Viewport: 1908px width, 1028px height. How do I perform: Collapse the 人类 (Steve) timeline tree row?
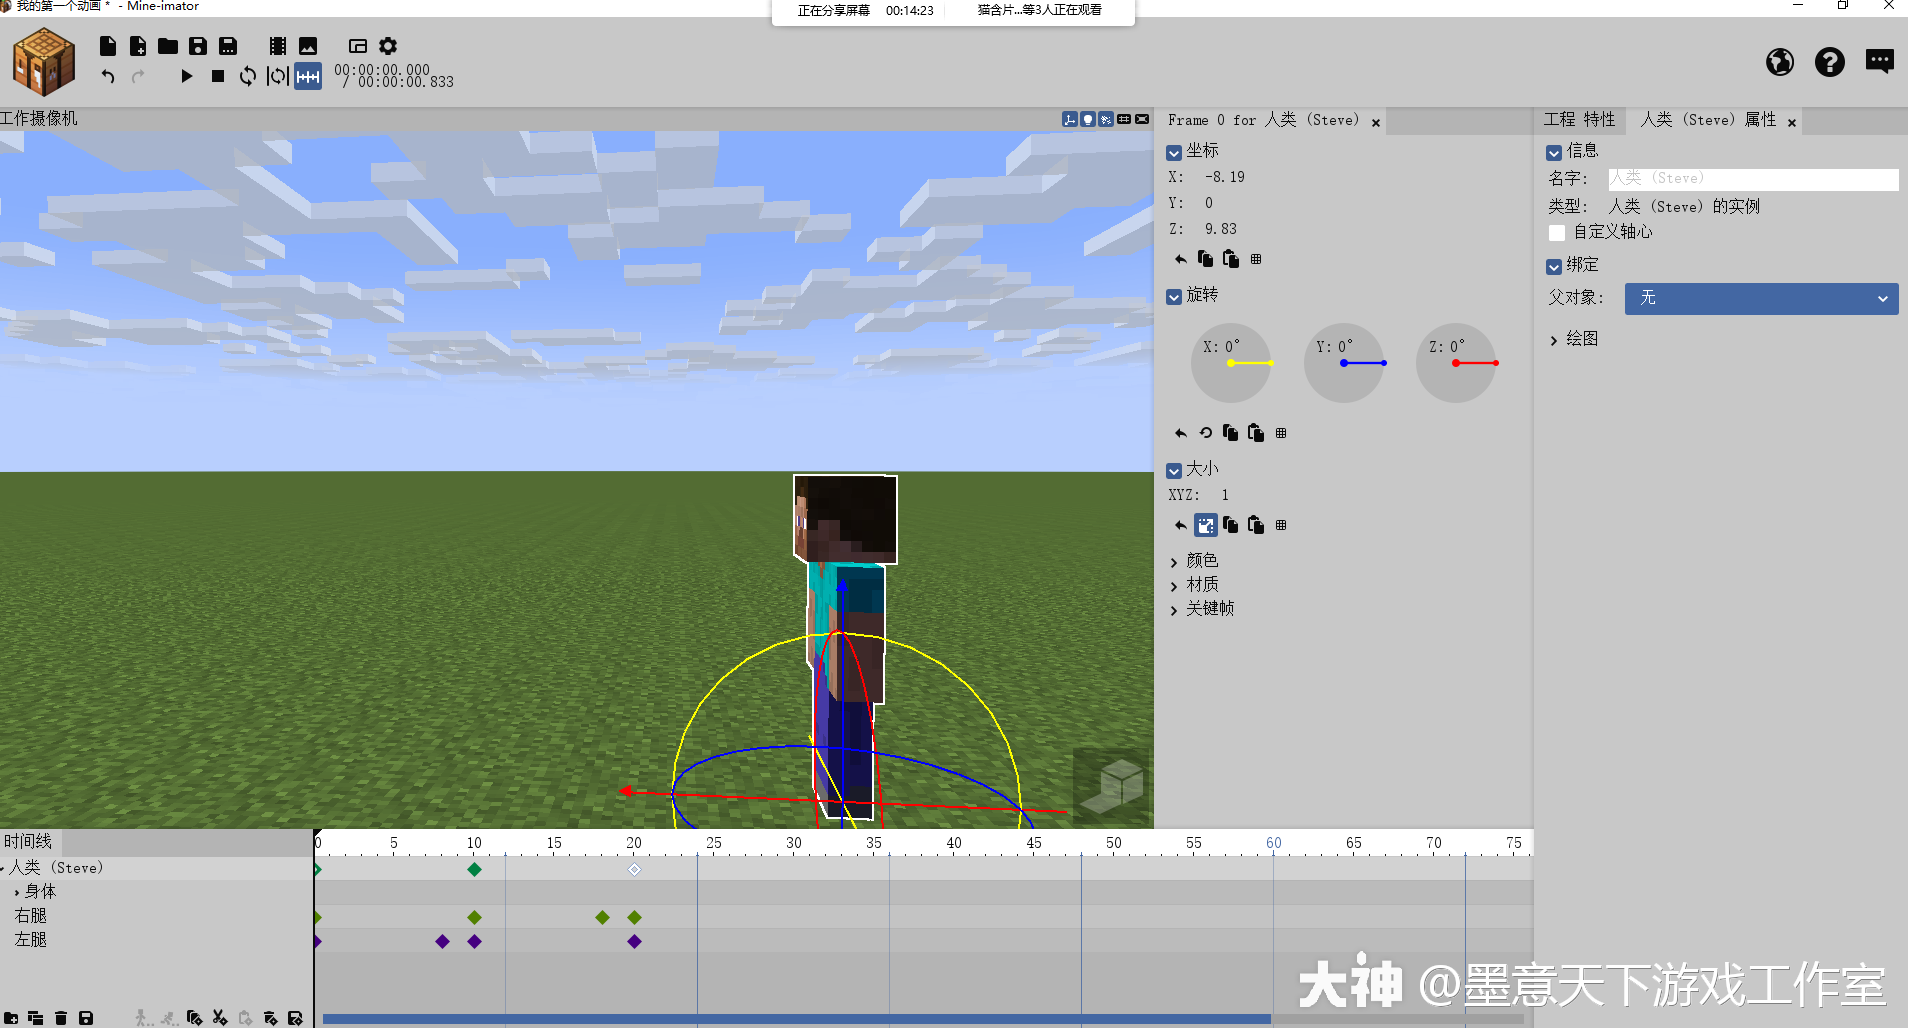click(3, 869)
